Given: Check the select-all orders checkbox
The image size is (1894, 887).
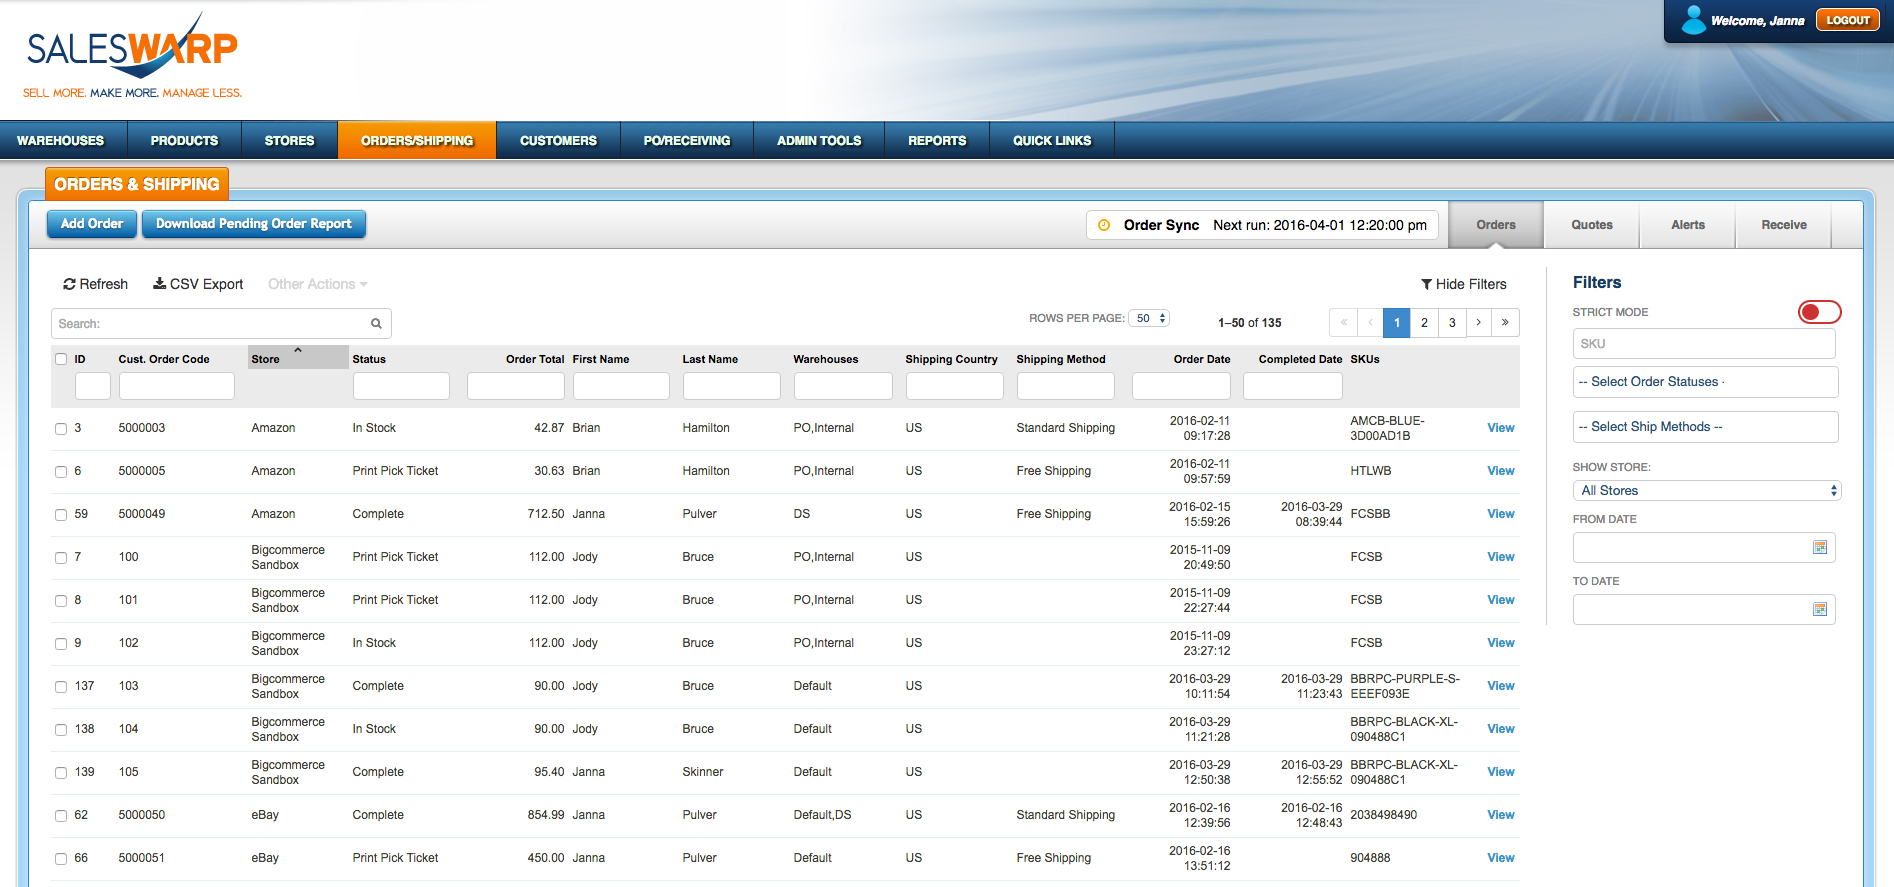Looking at the screenshot, I should click(x=61, y=359).
